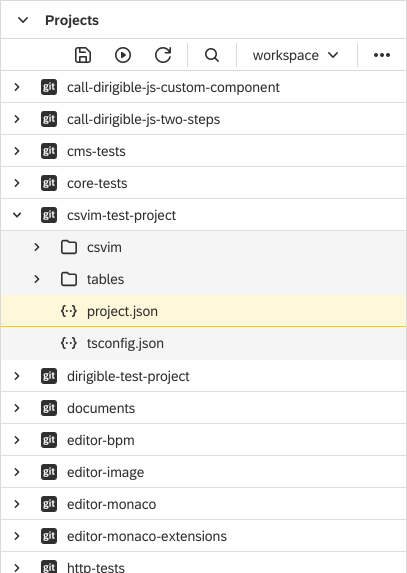Click git icon beside documents
The height and width of the screenshot is (573, 407).
click(x=49, y=408)
